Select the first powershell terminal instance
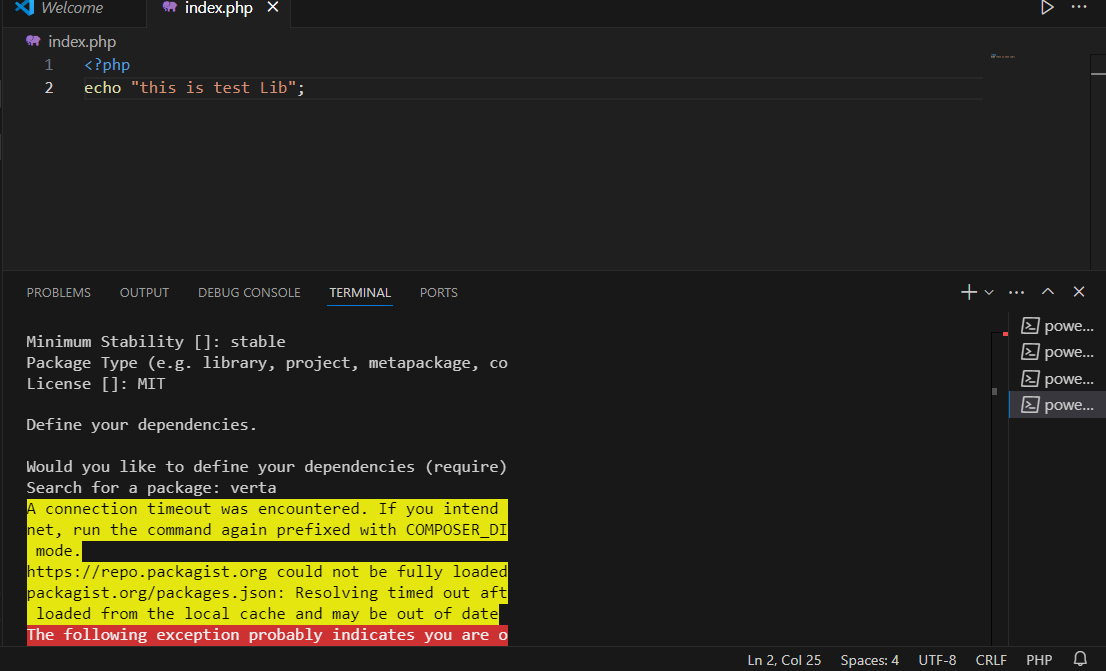Image resolution: width=1106 pixels, height=671 pixels. 1057,326
